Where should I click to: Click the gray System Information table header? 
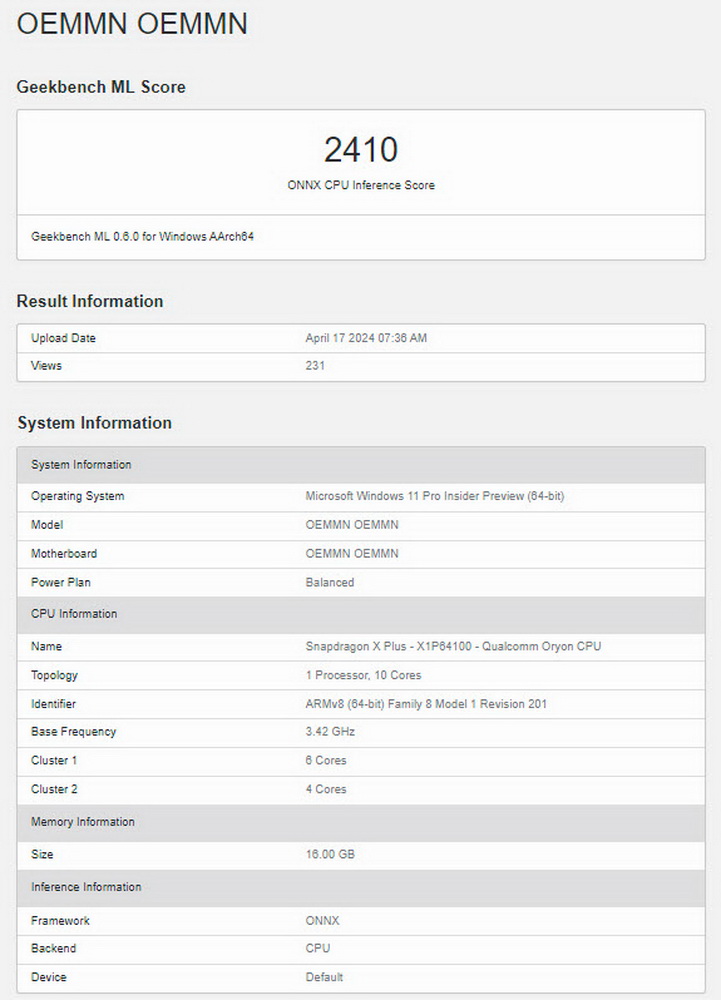pos(361,465)
